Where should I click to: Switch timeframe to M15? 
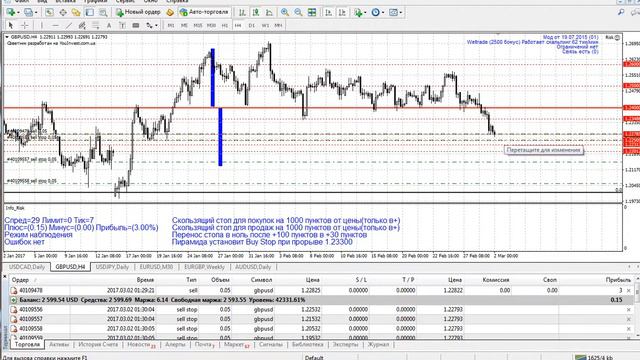pos(198,25)
